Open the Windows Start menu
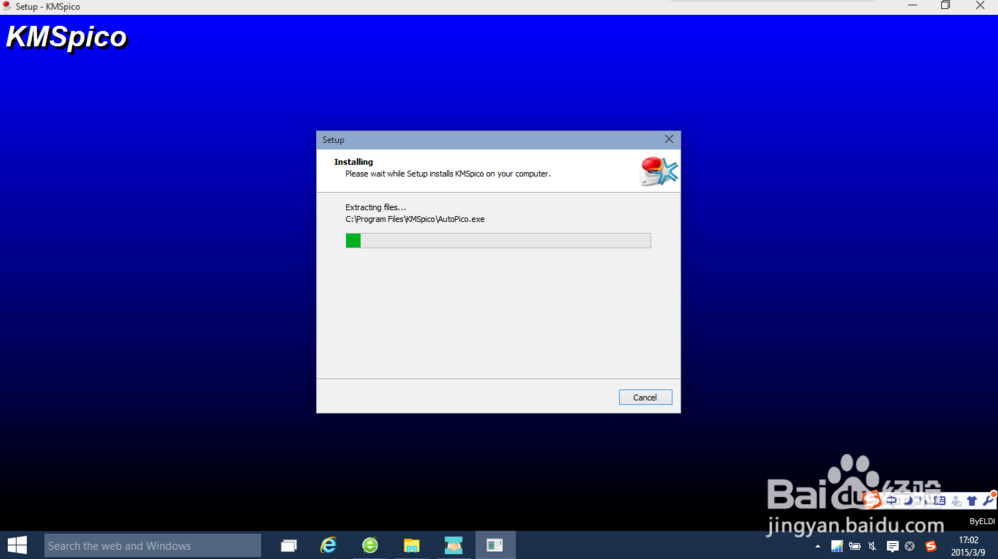998x559 pixels. click(x=17, y=546)
